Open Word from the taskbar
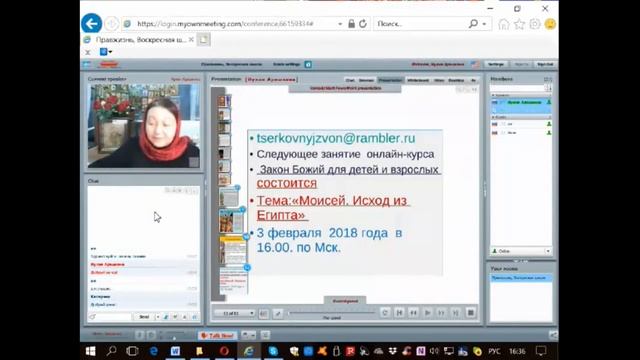The width and height of the screenshot is (640, 360). [x=175, y=351]
